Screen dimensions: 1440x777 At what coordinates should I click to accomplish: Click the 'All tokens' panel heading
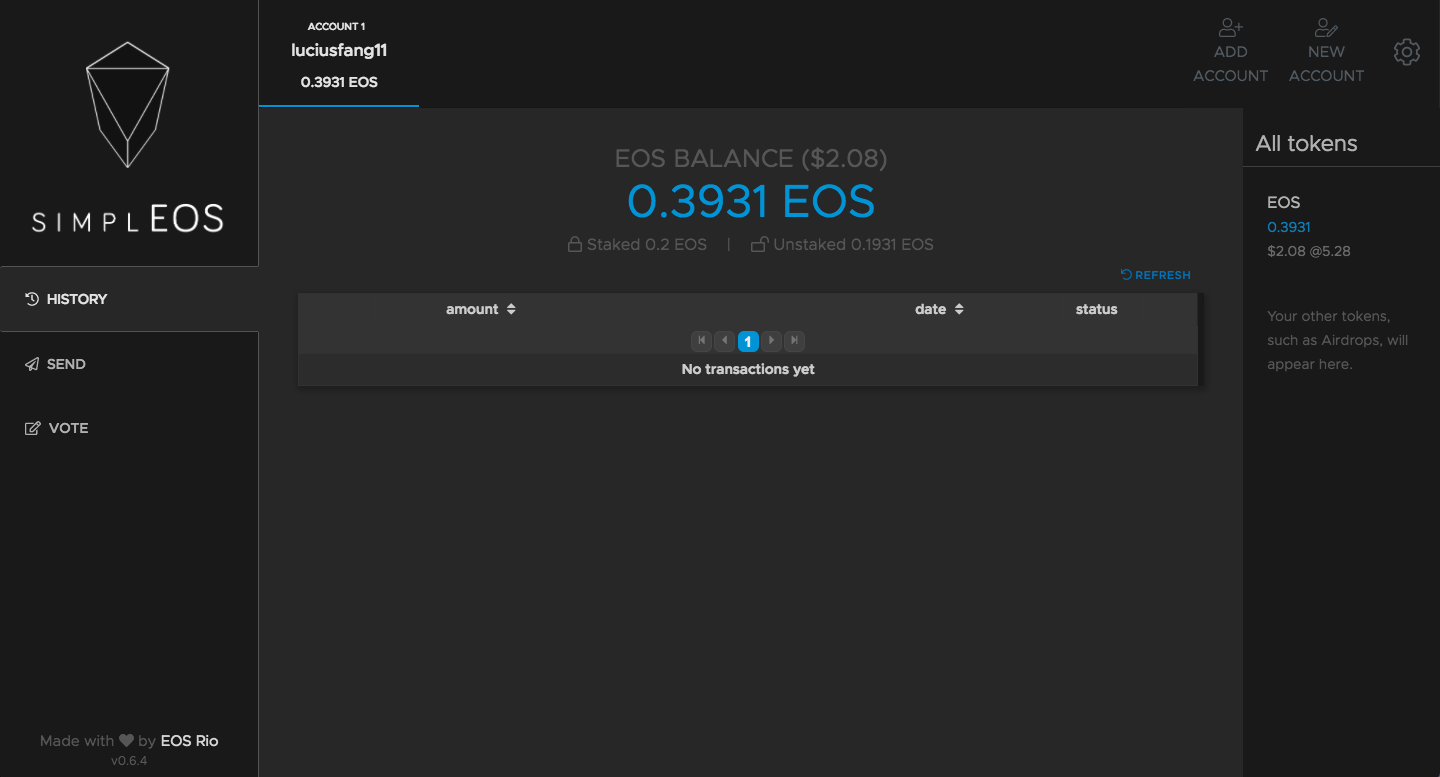coord(1307,143)
